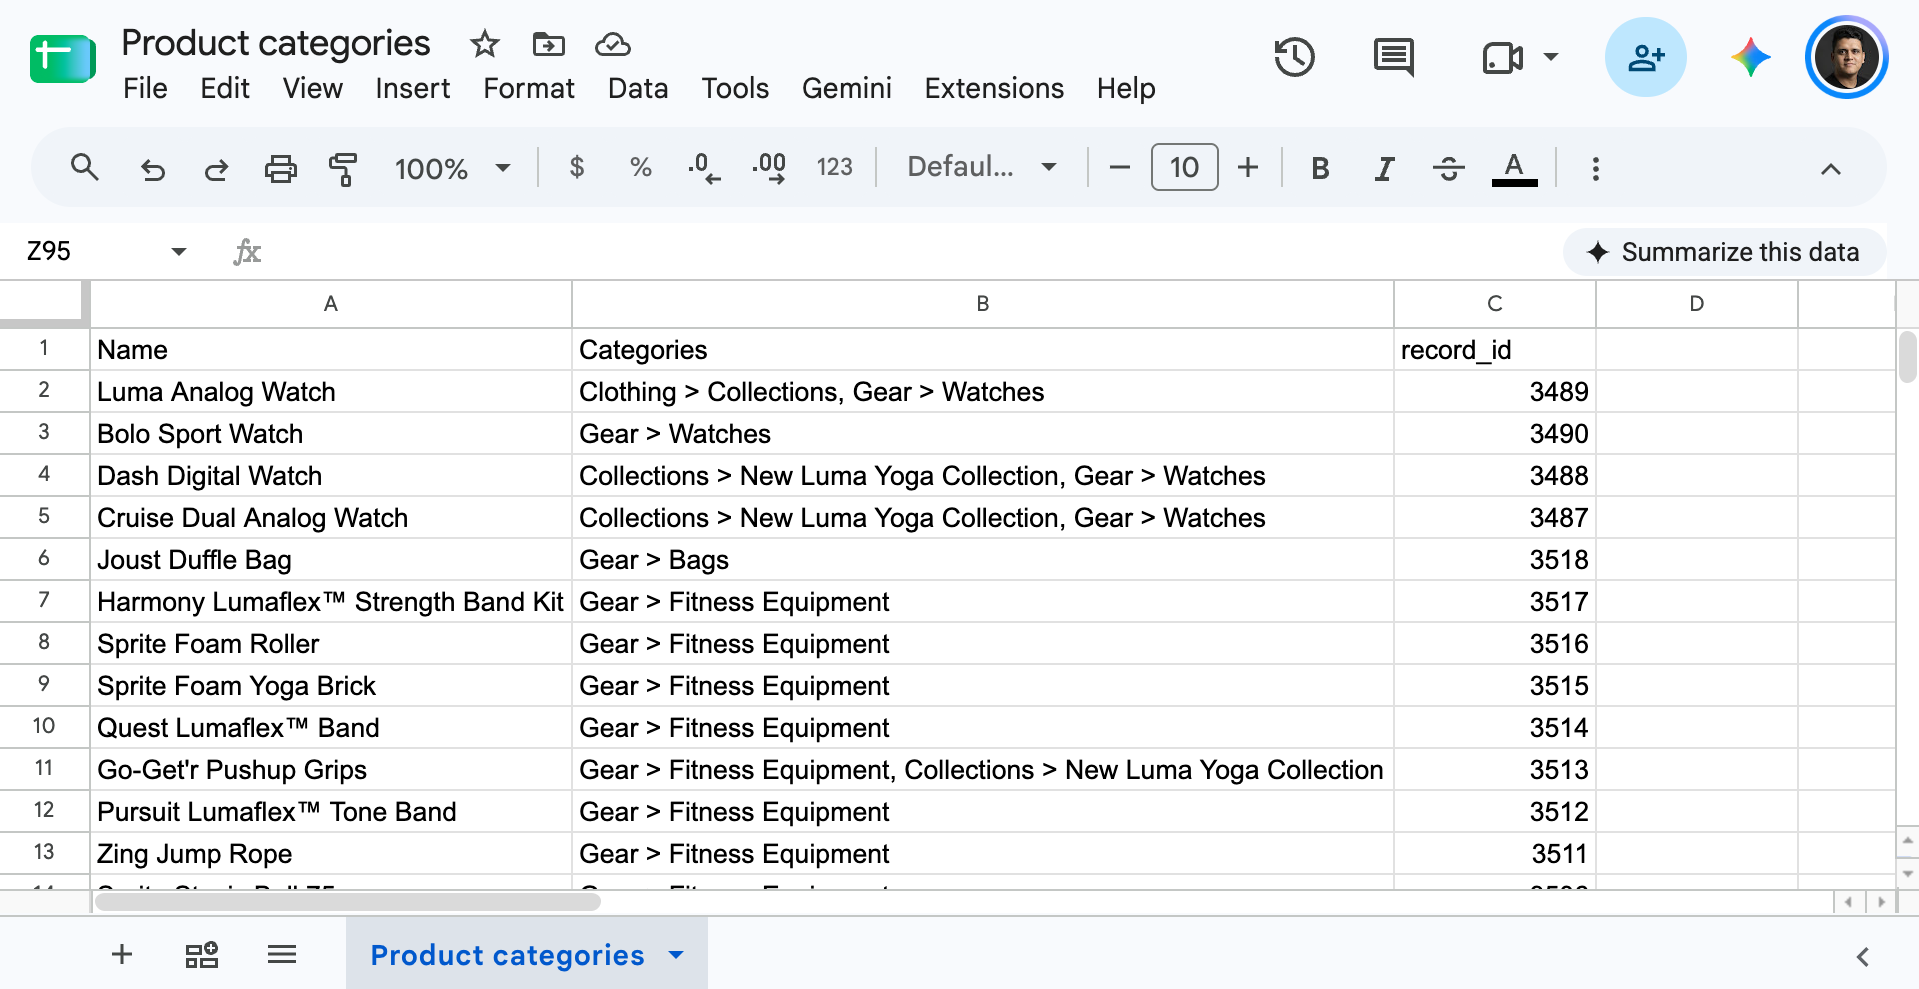Open Product categories sheet tab menu arrow
This screenshot has width=1919, height=989.
tap(677, 954)
